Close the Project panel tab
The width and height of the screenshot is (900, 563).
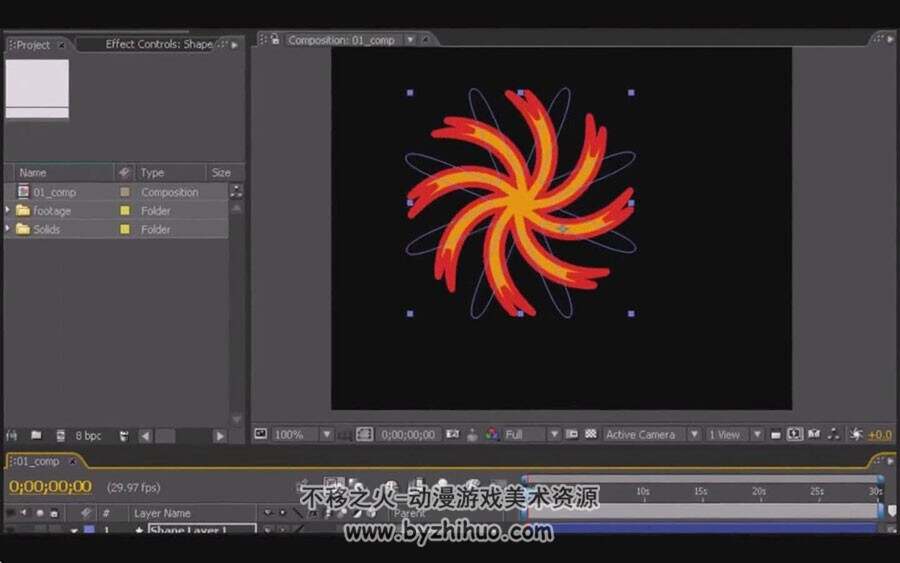pyautogui.click(x=61, y=45)
